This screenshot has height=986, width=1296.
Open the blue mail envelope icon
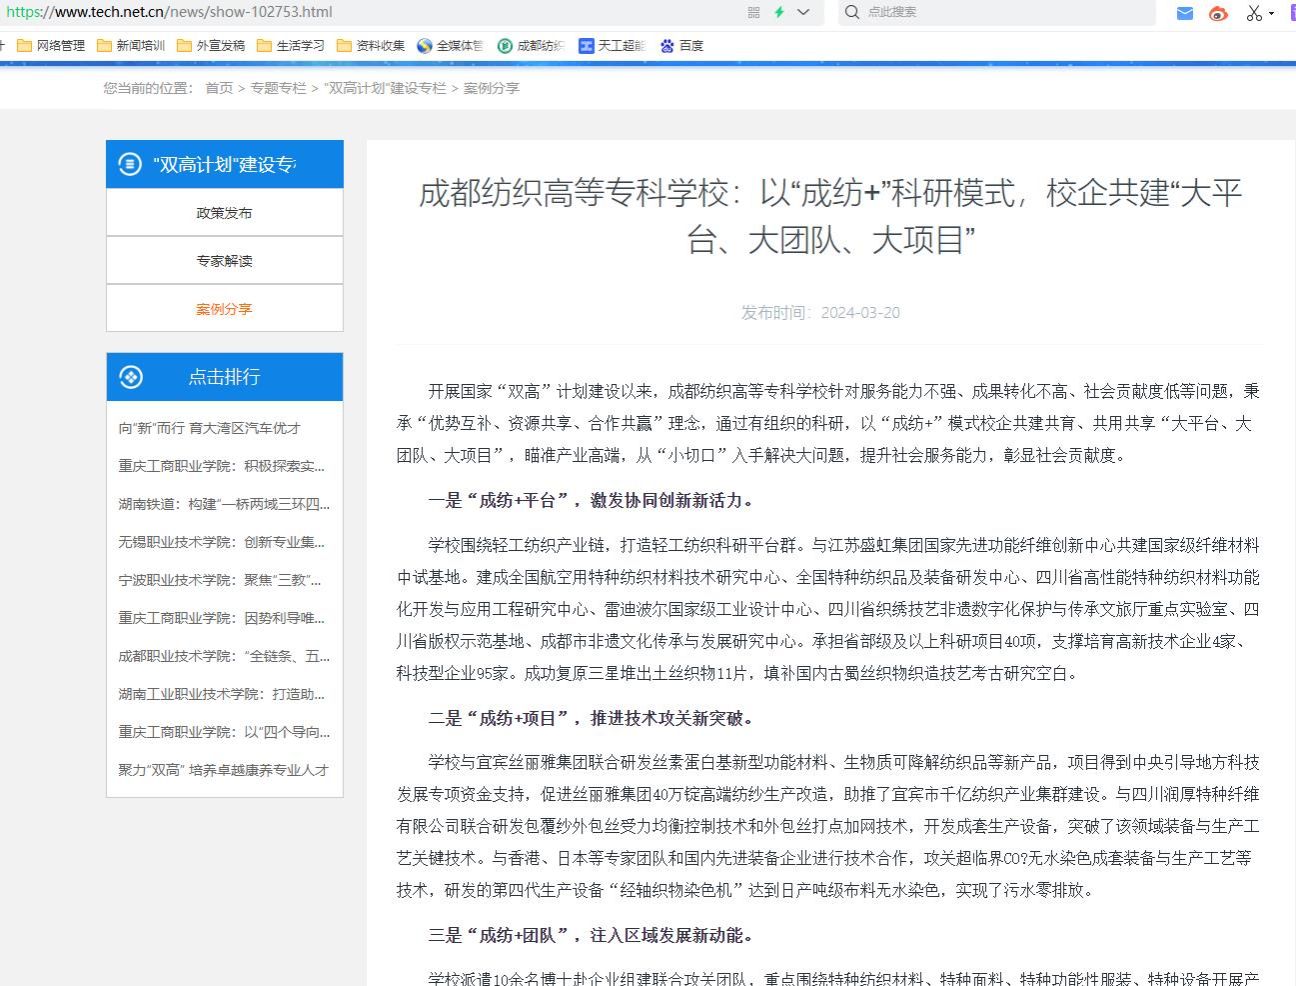[1185, 13]
